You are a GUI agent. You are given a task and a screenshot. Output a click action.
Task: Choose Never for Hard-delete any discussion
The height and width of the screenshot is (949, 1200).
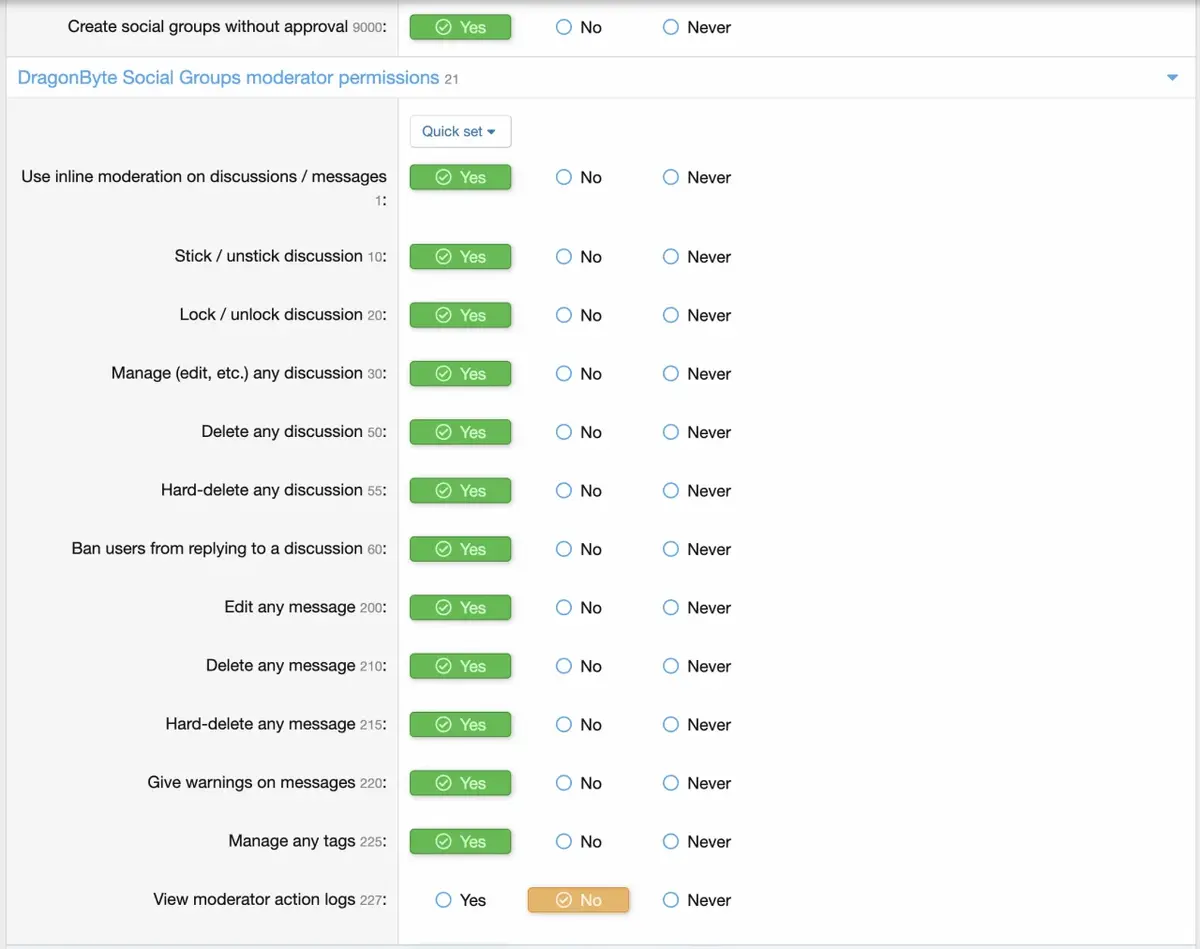tap(671, 491)
